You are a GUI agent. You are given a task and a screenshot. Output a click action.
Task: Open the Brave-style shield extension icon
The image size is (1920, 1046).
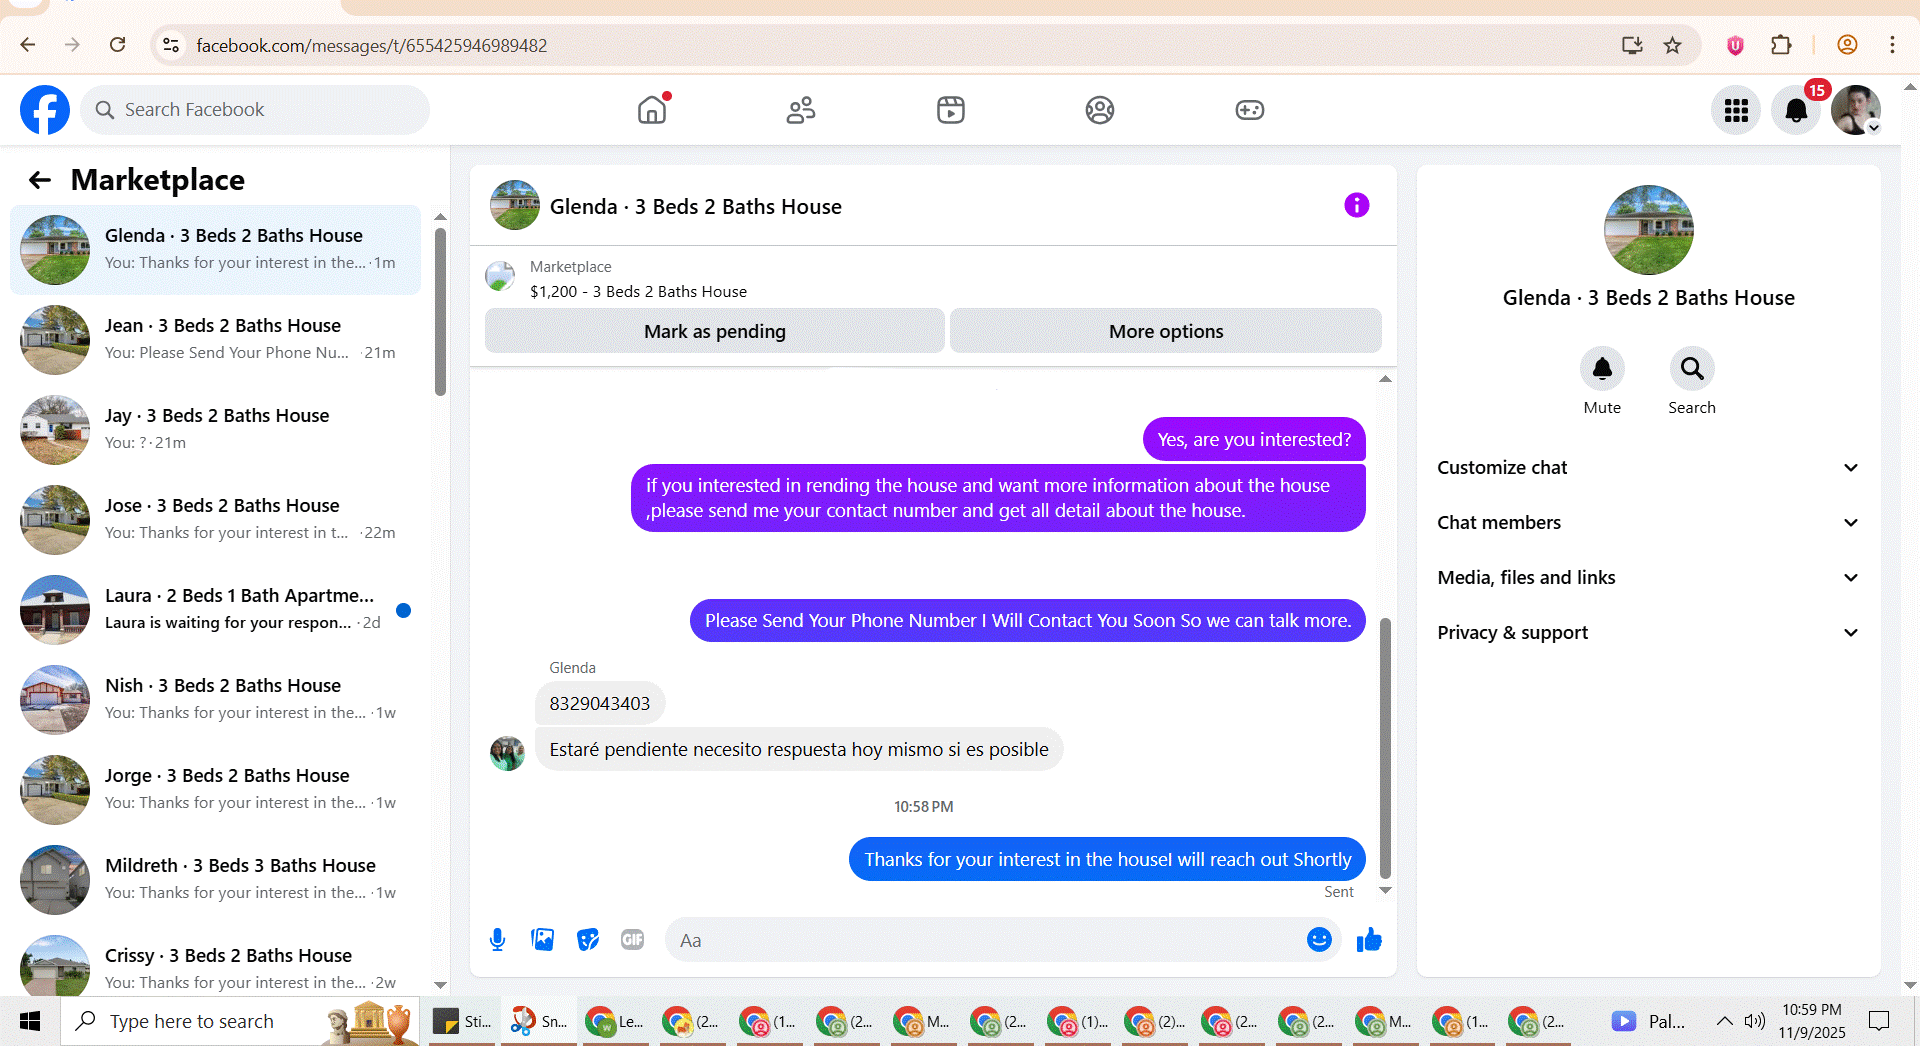[1735, 45]
